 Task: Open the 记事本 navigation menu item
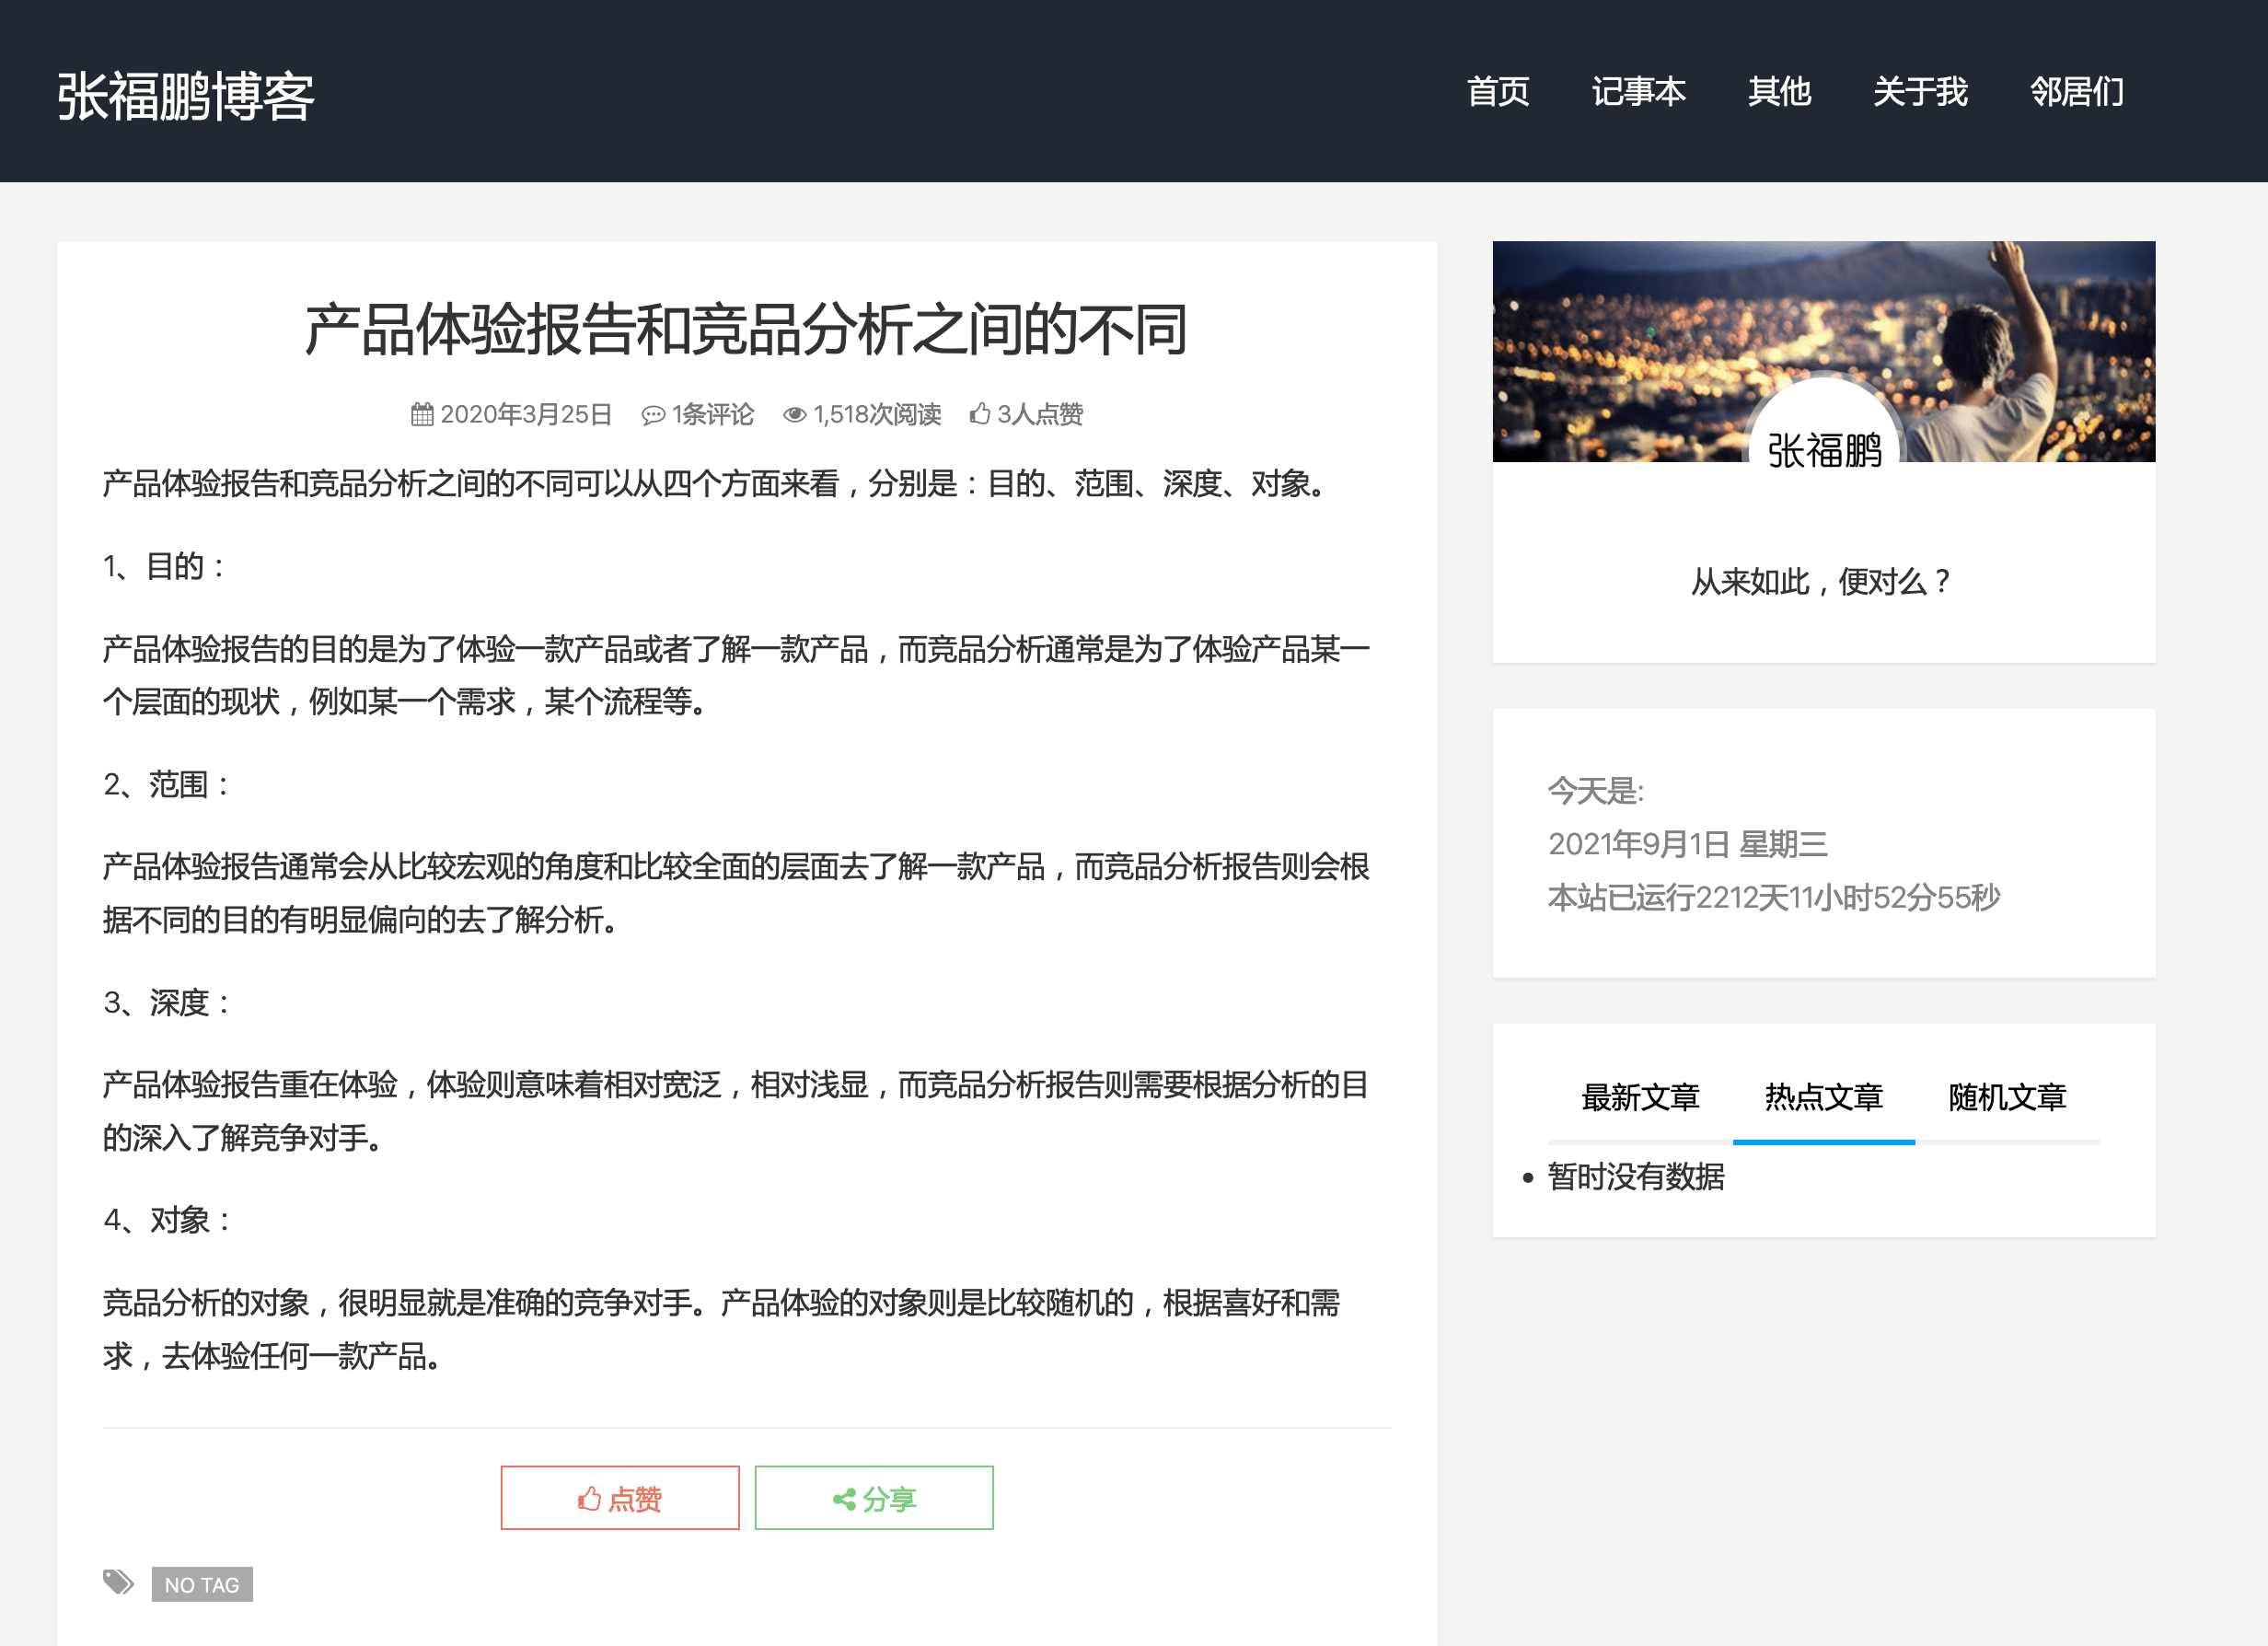click(x=1638, y=91)
